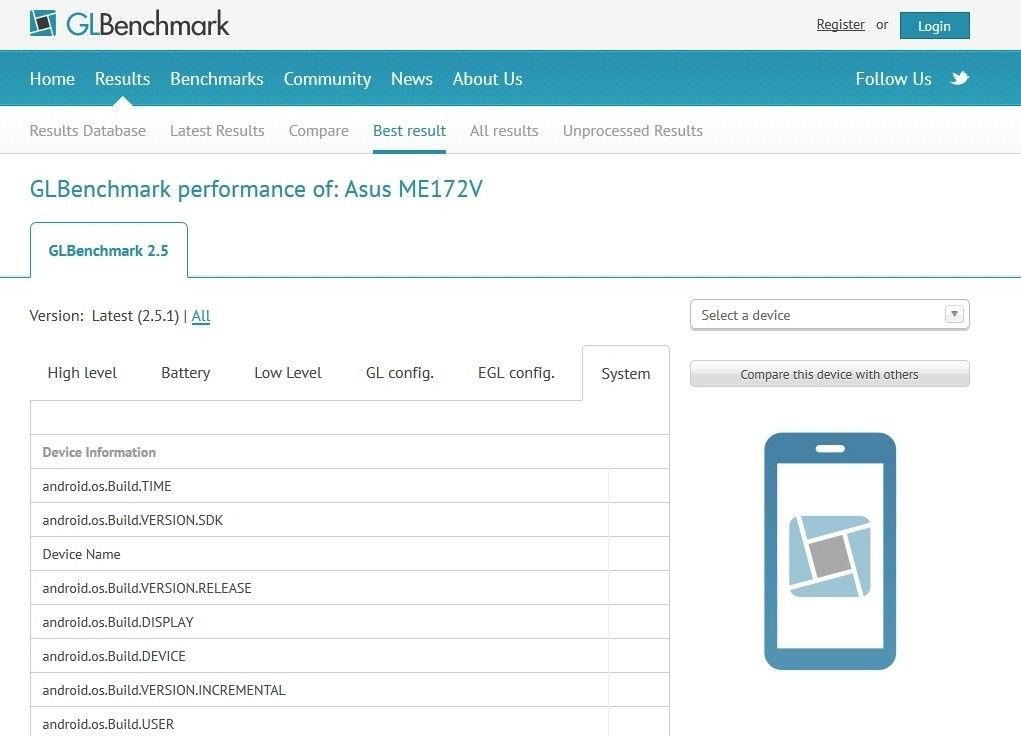Click Compare this device with others button

[830, 374]
